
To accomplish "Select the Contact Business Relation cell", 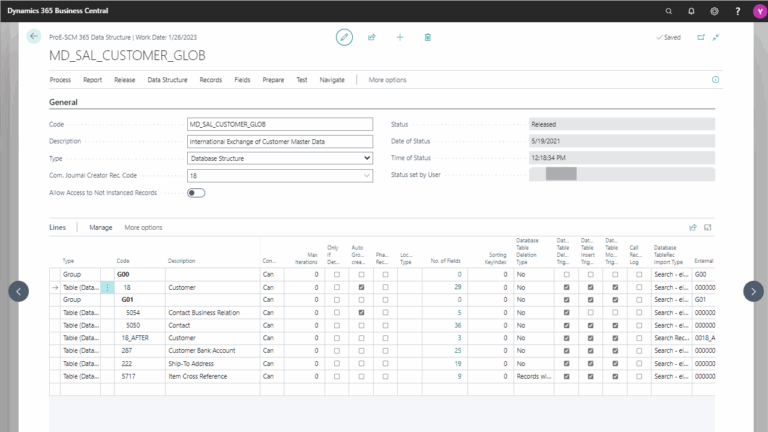I will [x=213, y=312].
